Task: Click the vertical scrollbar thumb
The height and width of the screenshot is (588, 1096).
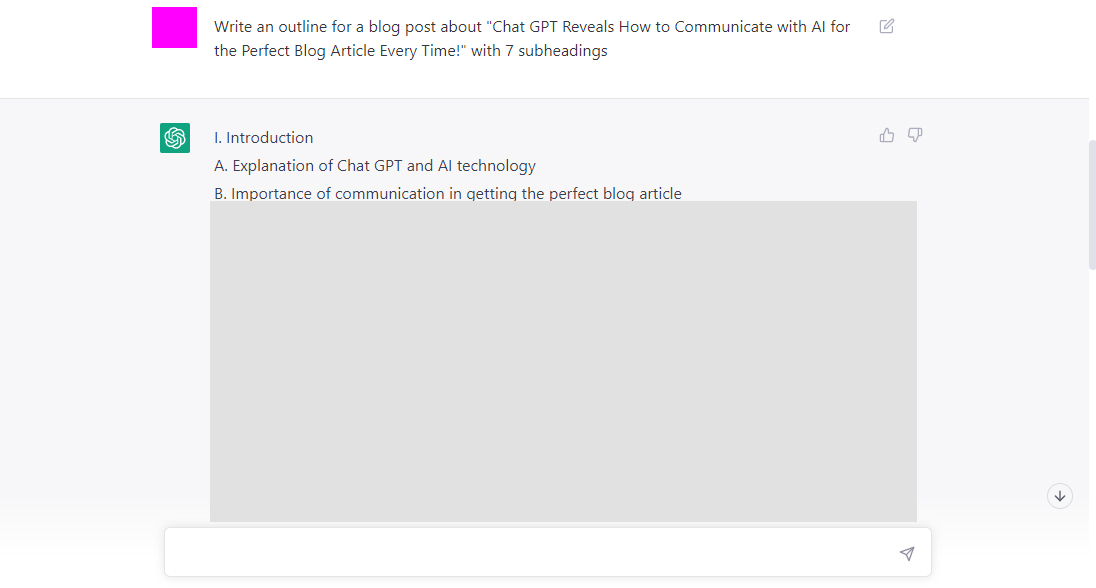Action: (1091, 204)
